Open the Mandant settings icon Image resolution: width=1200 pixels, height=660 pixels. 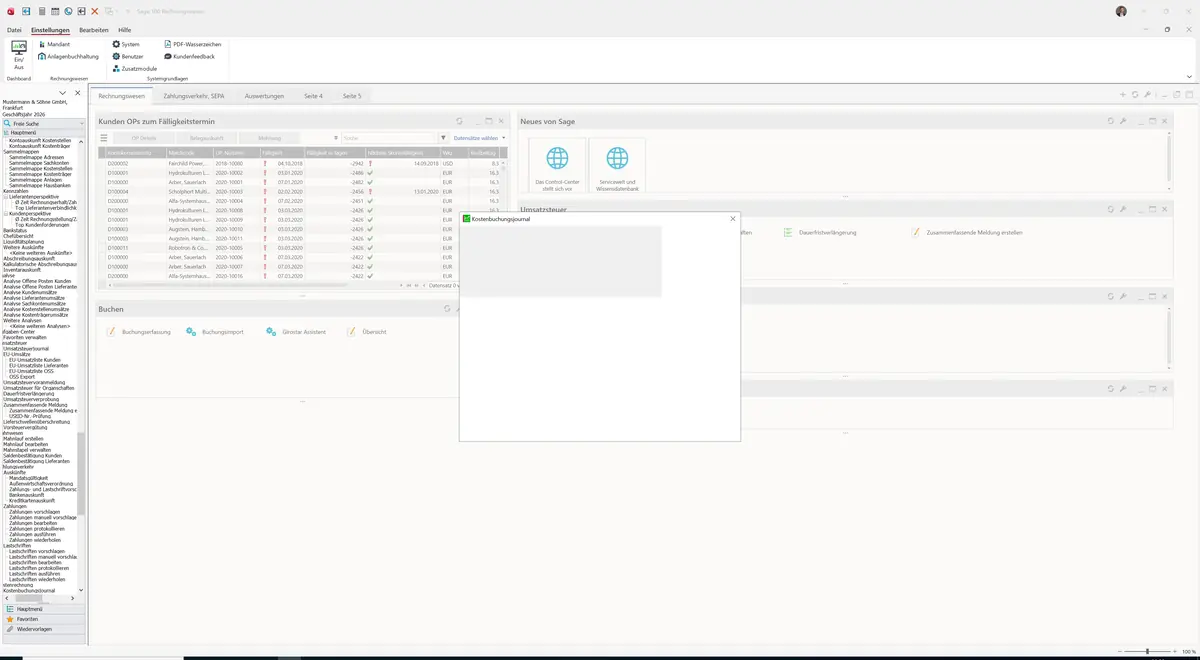pyautogui.click(x=43, y=44)
